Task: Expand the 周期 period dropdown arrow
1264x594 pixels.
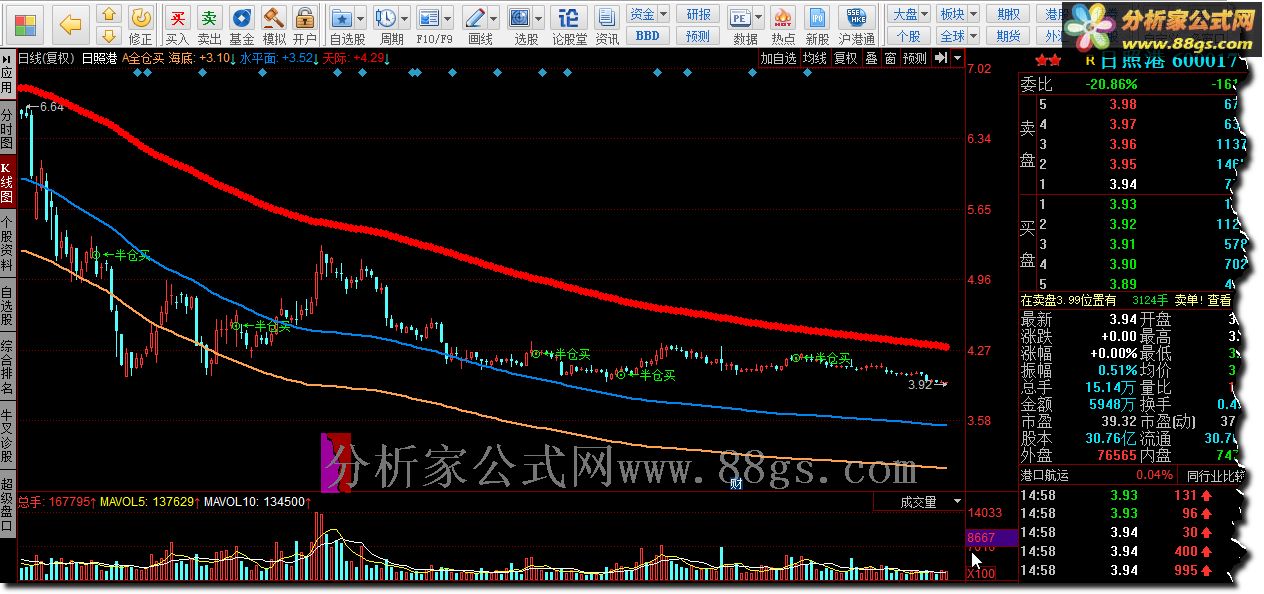Action: (404, 18)
